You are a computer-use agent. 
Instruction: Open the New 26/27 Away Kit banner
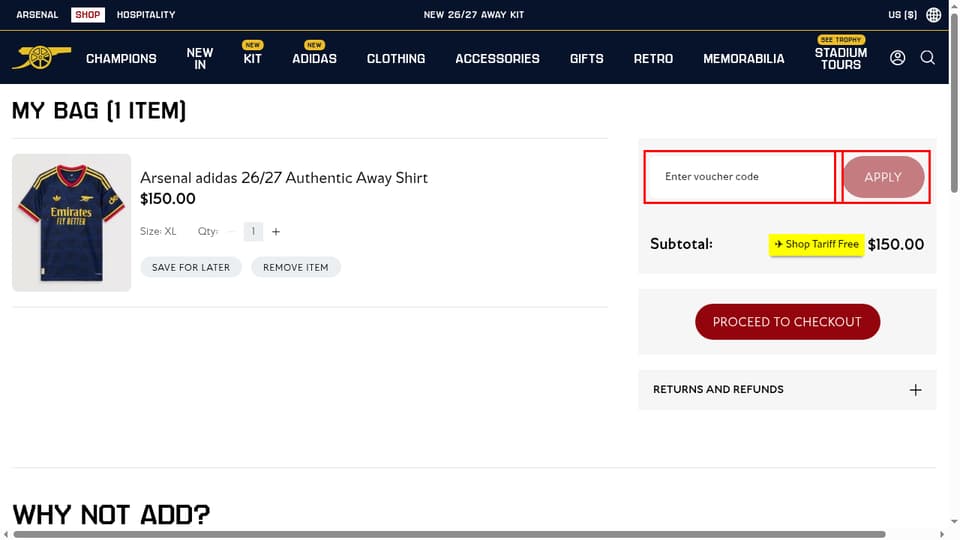click(474, 15)
